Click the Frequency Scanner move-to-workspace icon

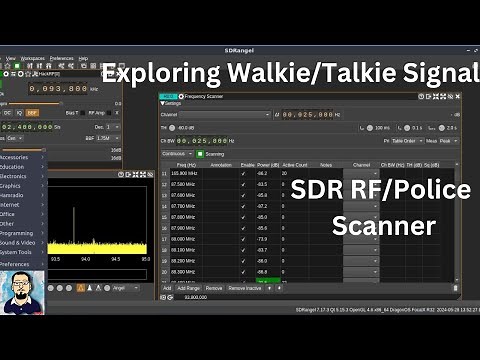429,96
